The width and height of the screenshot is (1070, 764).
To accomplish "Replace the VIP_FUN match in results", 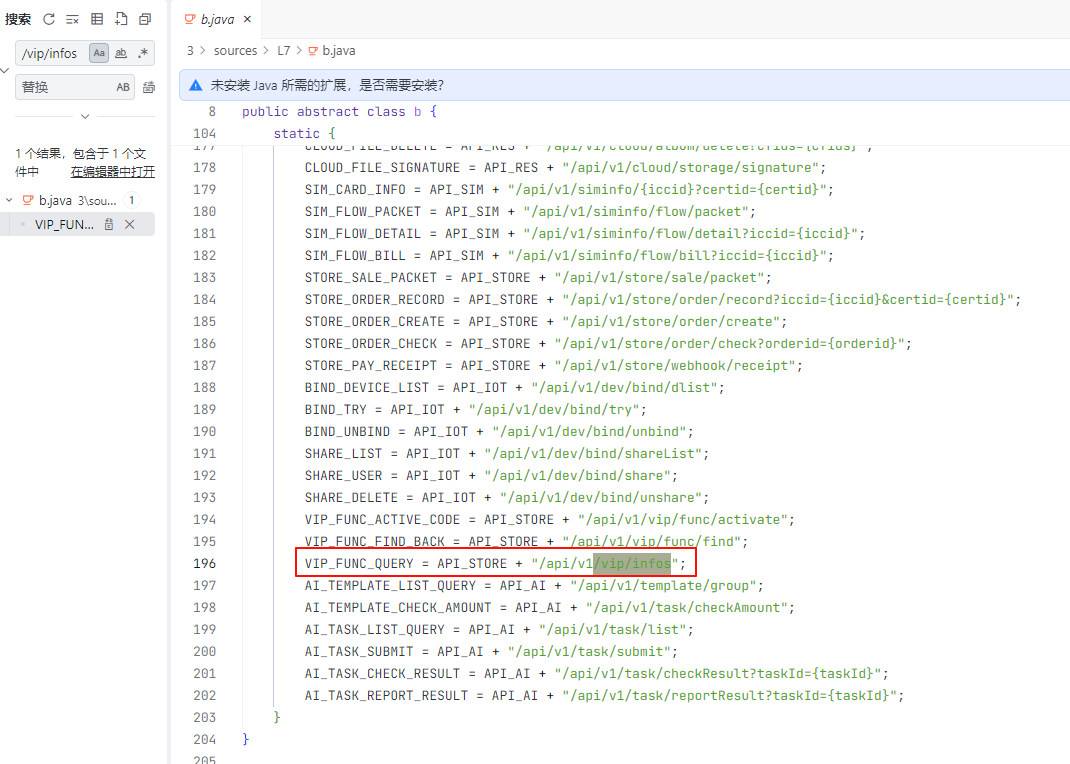I will tap(109, 225).
